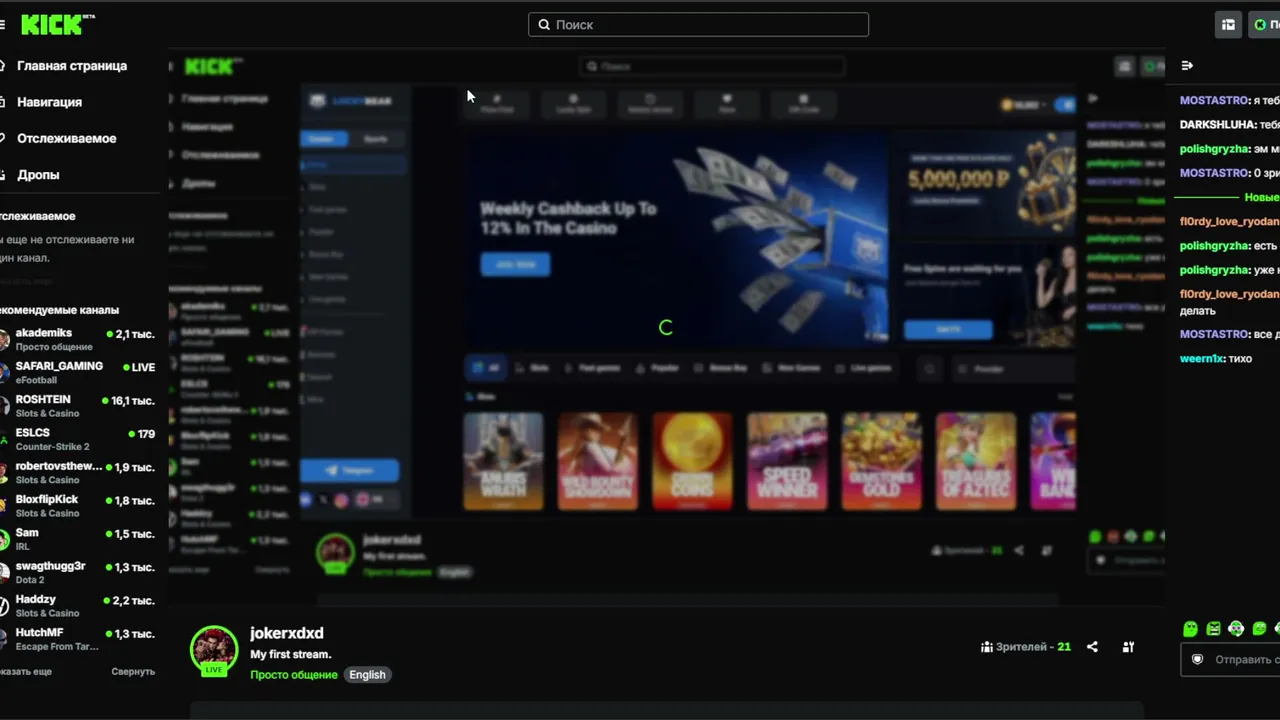Select the HutchMF channel row
Viewport: 1280px width, 720px height.
78,640
